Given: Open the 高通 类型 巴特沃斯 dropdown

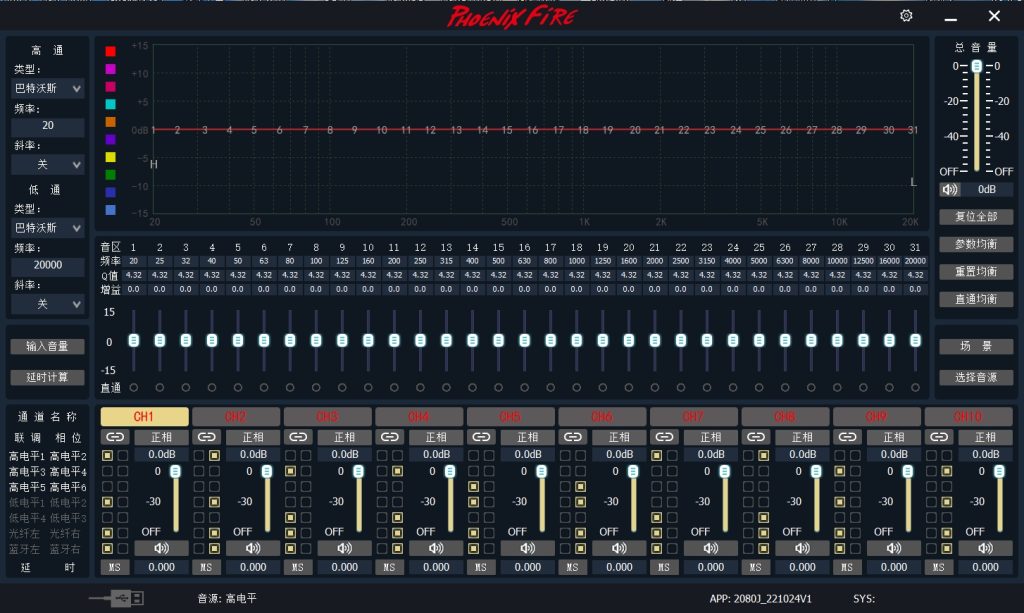Looking at the screenshot, I should pyautogui.click(x=48, y=88).
